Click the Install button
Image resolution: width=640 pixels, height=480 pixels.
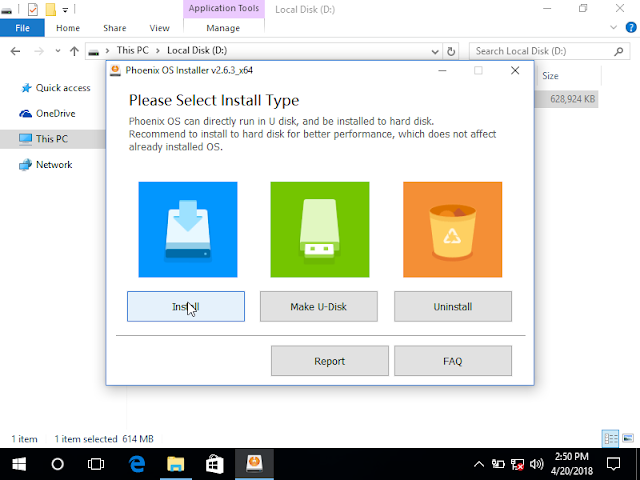186,307
